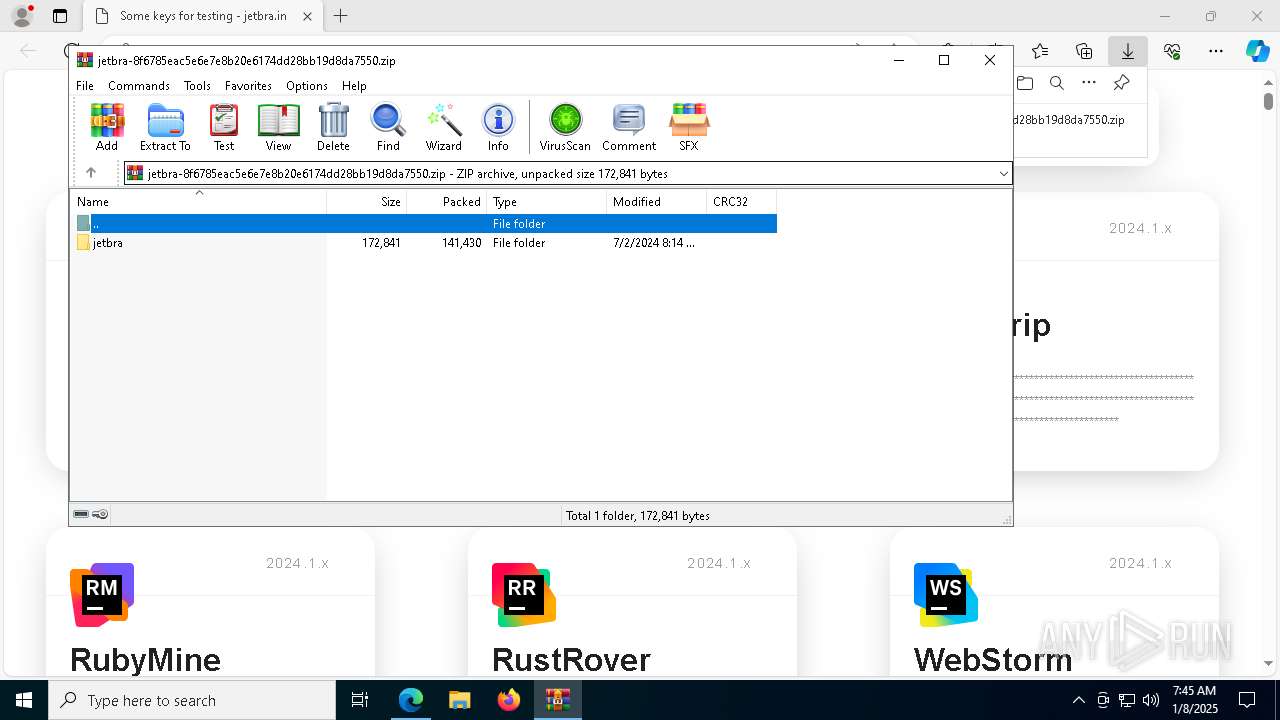Open the Windows Start menu
Image resolution: width=1280 pixels, height=720 pixels.
tap(24, 700)
